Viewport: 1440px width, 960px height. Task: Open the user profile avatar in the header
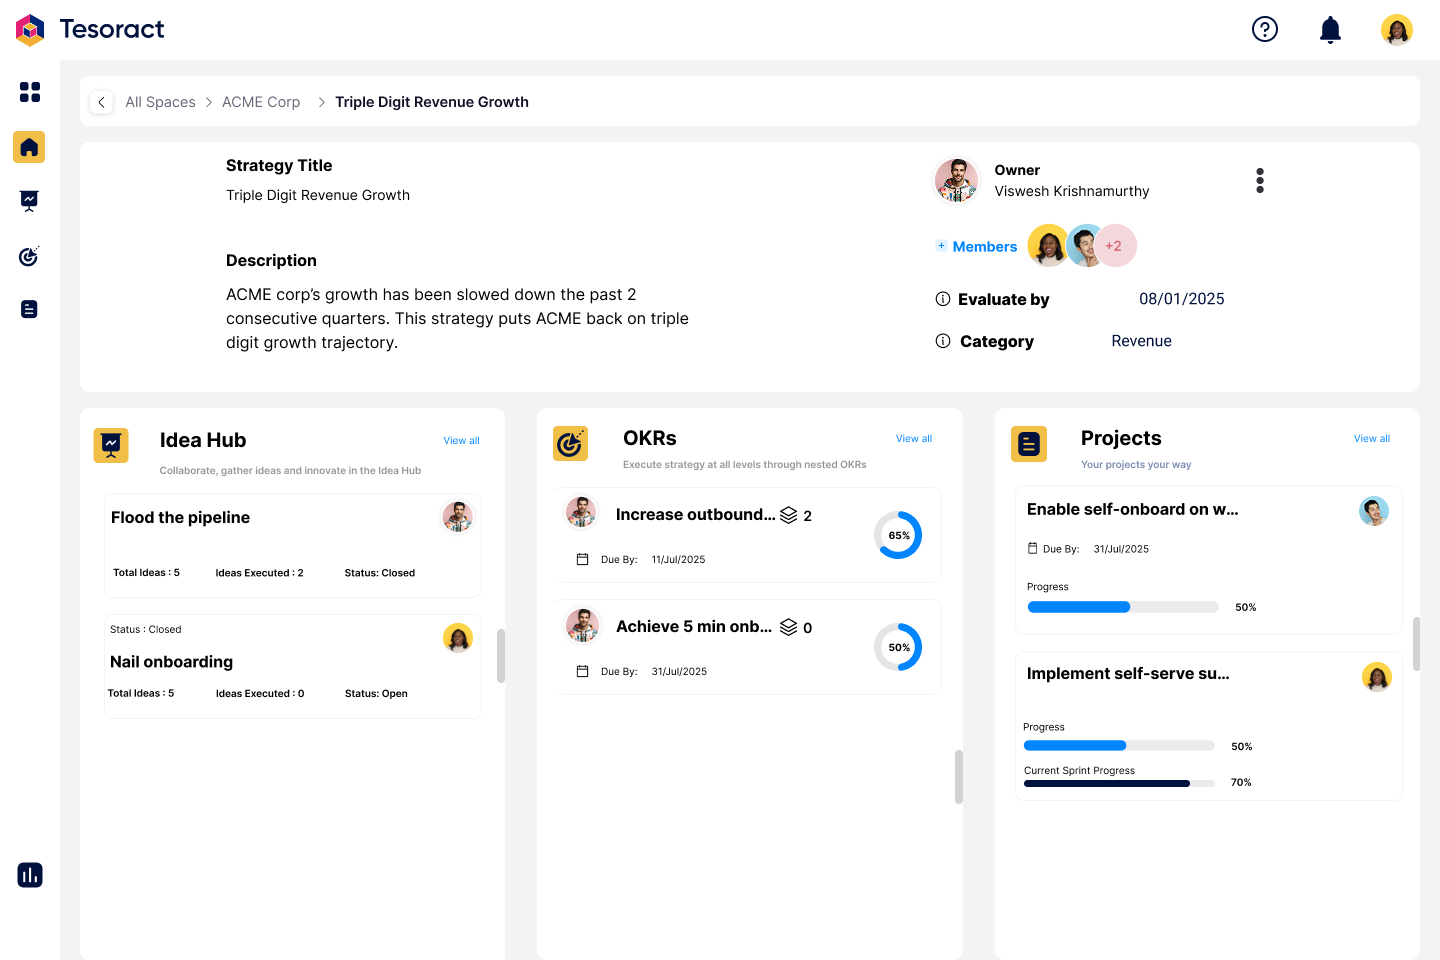coord(1397,30)
